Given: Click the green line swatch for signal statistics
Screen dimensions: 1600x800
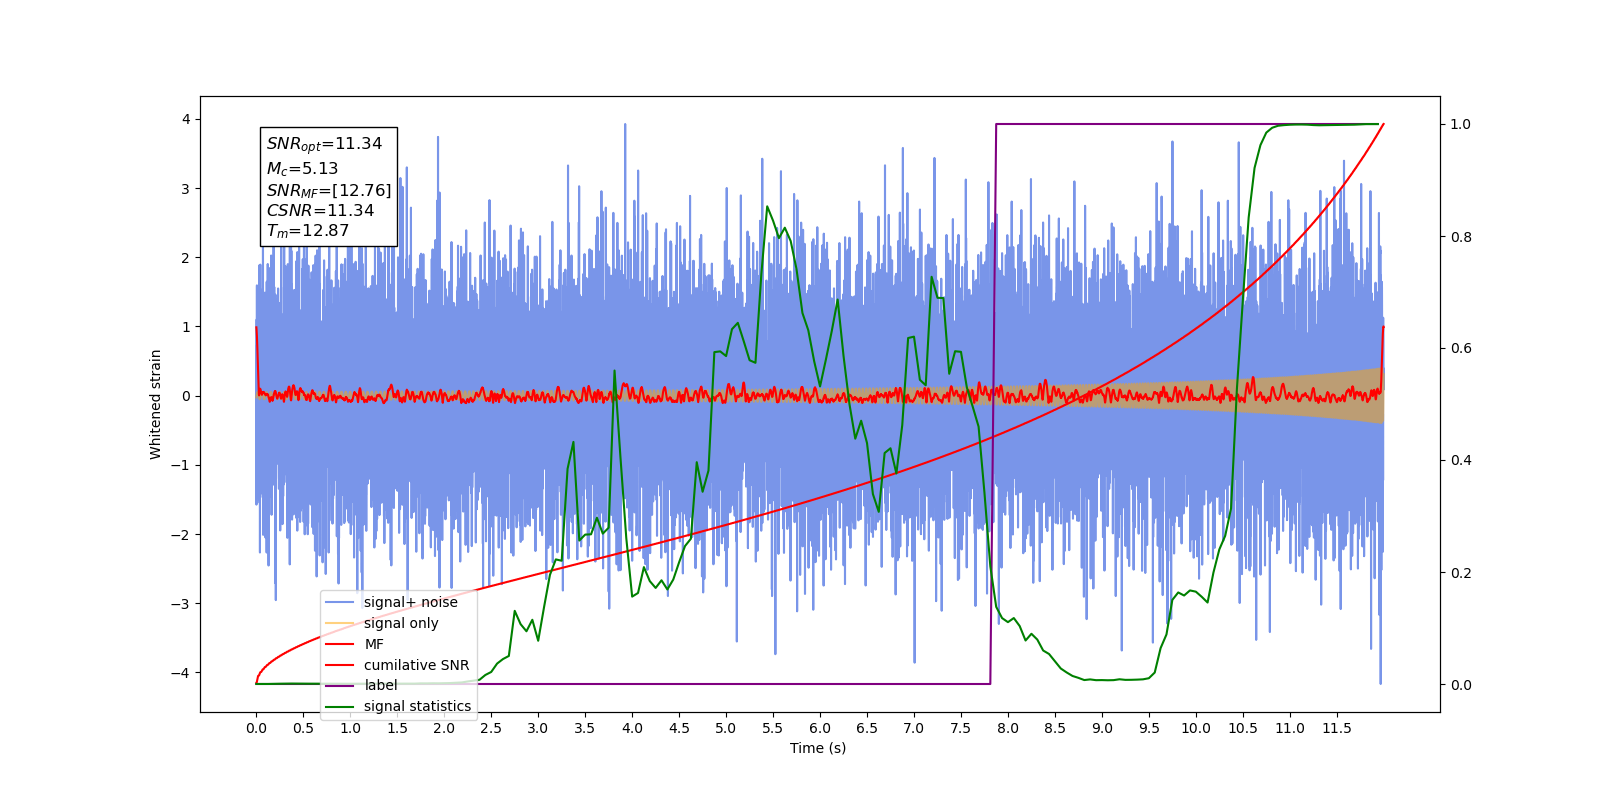Looking at the screenshot, I should click(341, 706).
